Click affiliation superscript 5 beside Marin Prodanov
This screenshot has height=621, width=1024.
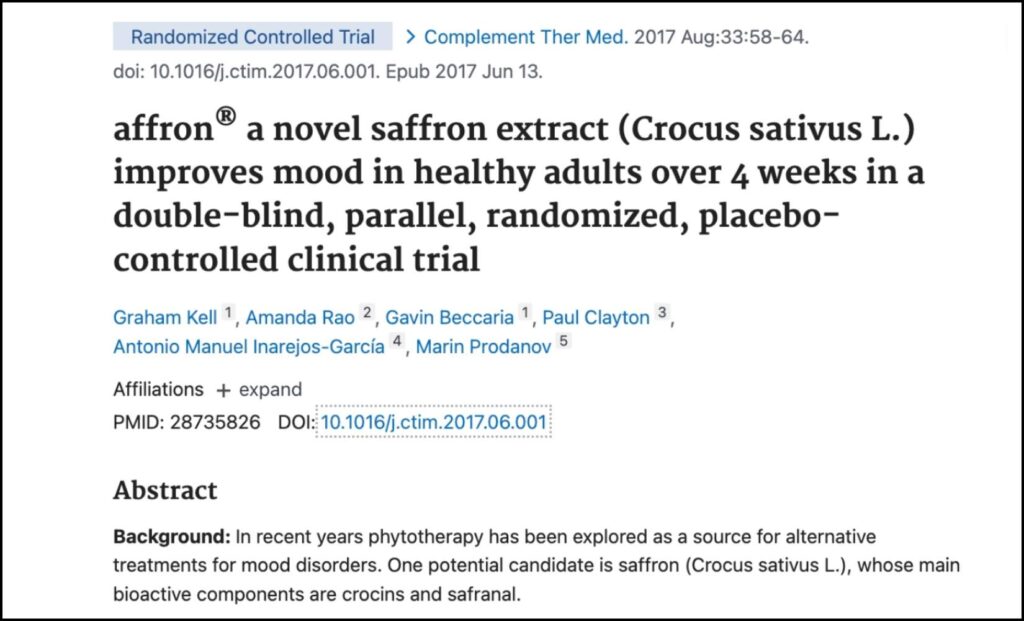[x=564, y=341]
